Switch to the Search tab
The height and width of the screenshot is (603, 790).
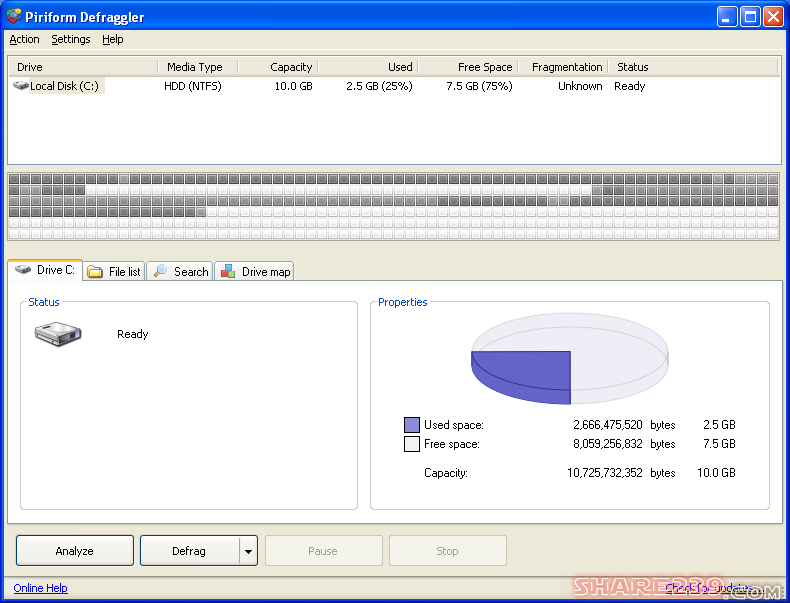click(x=180, y=272)
